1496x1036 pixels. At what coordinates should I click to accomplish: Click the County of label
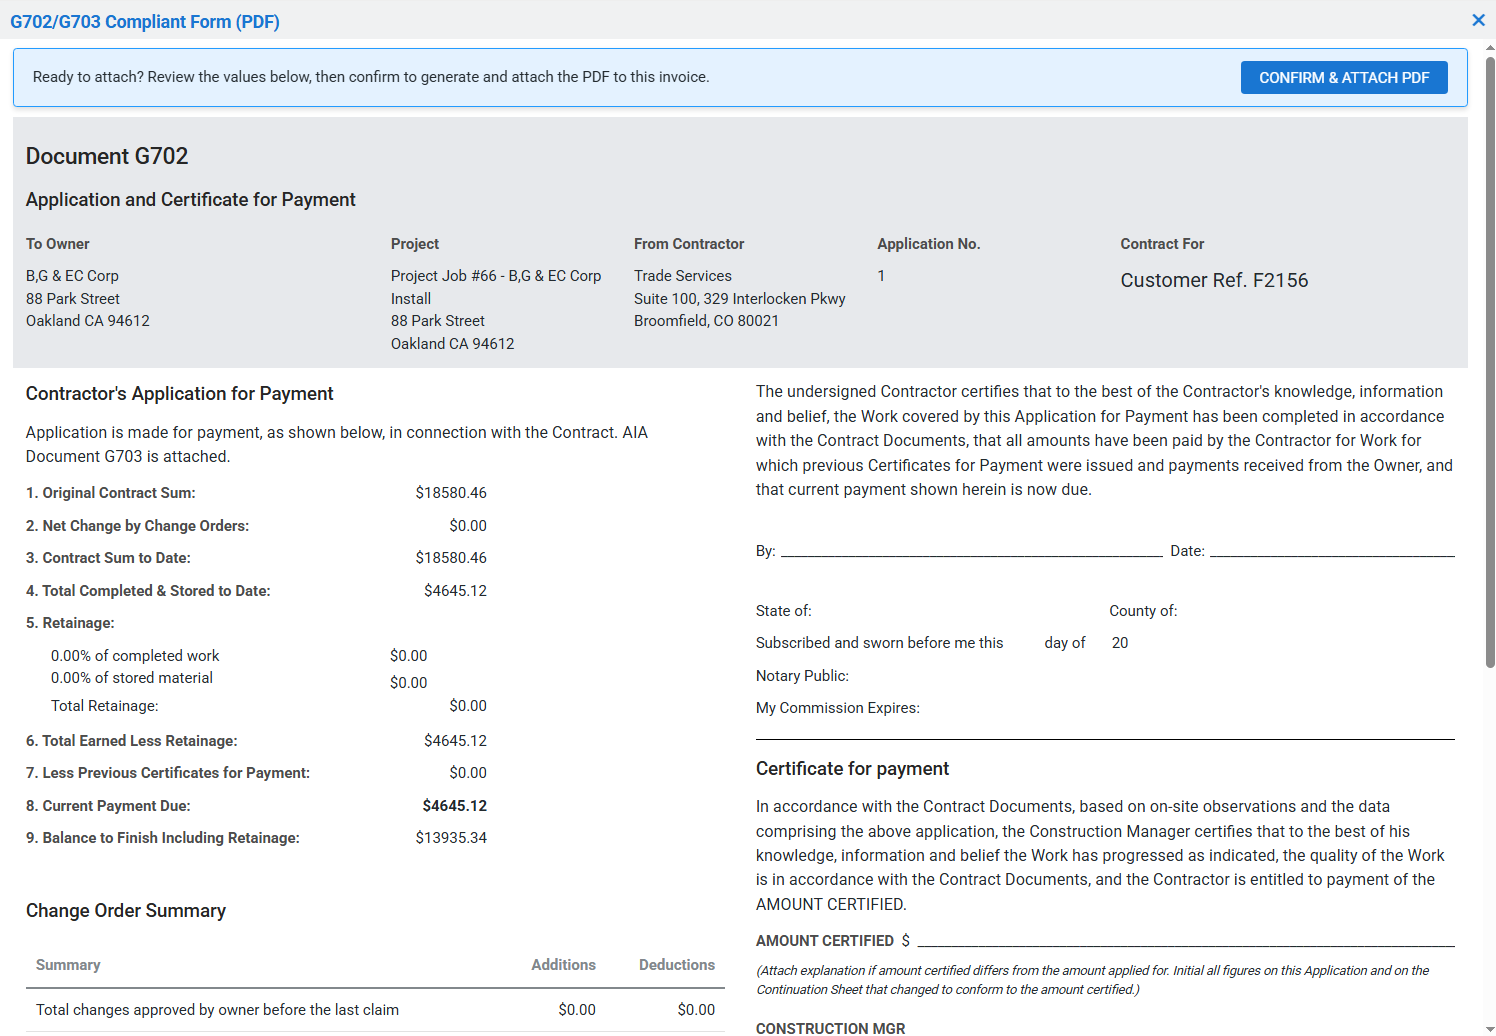[1143, 611]
